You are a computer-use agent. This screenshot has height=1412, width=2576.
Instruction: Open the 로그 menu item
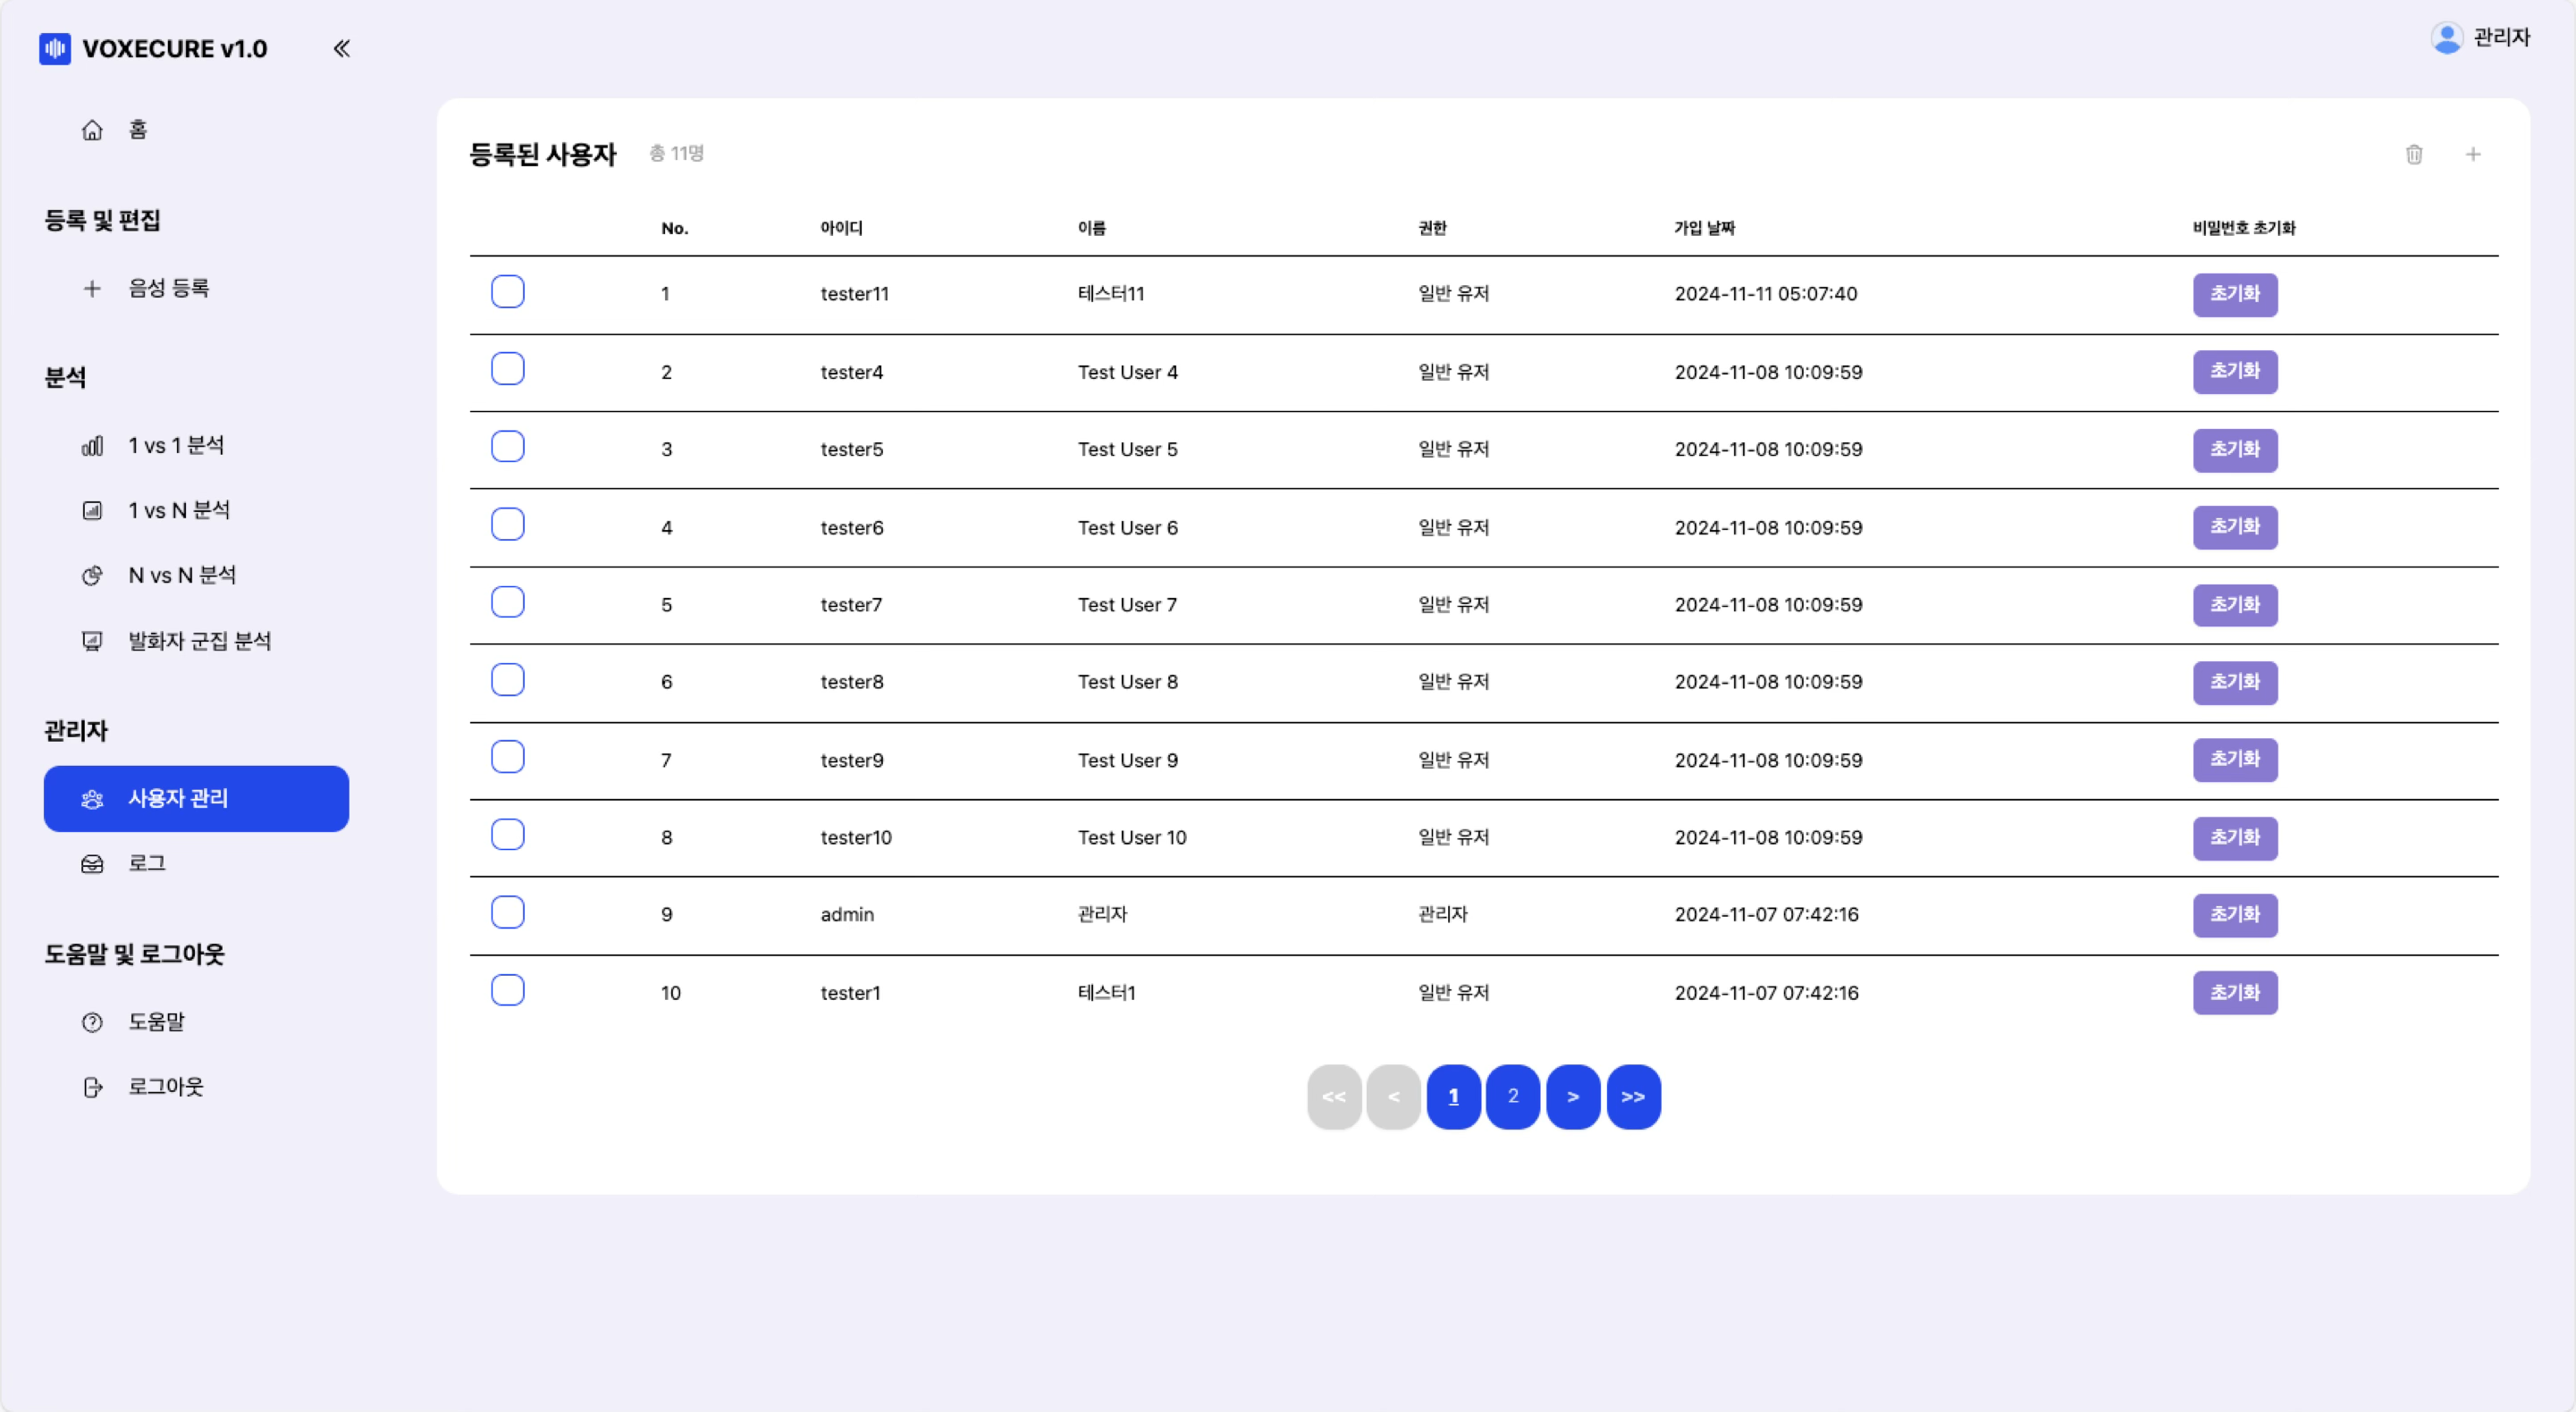pos(146,863)
